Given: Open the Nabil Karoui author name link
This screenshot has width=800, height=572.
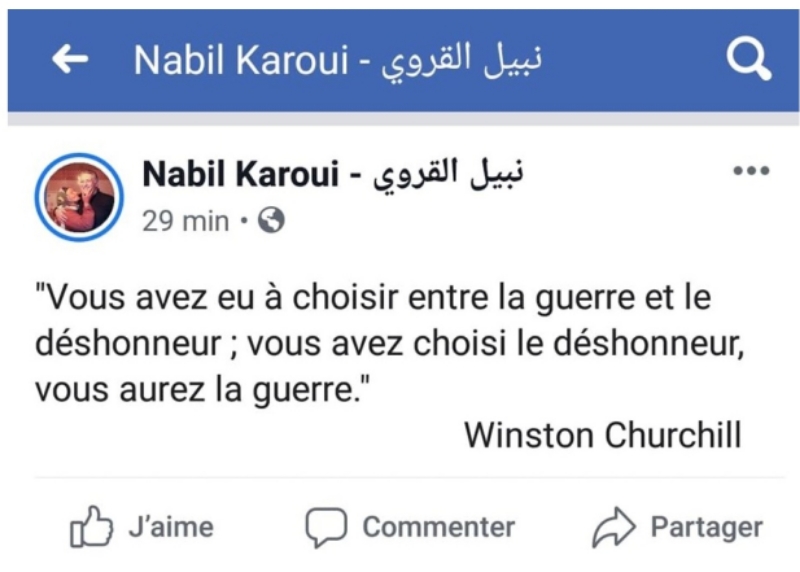Looking at the screenshot, I should tap(240, 175).
